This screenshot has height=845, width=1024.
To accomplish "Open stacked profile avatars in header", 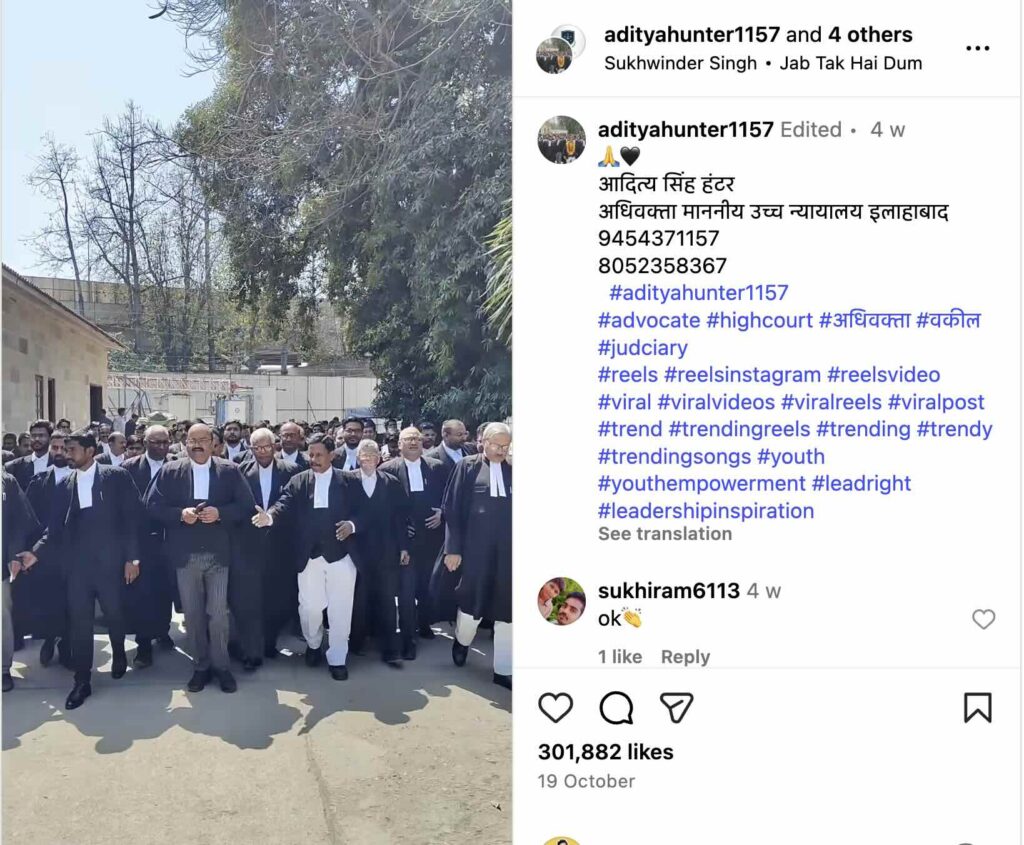I will point(560,49).
